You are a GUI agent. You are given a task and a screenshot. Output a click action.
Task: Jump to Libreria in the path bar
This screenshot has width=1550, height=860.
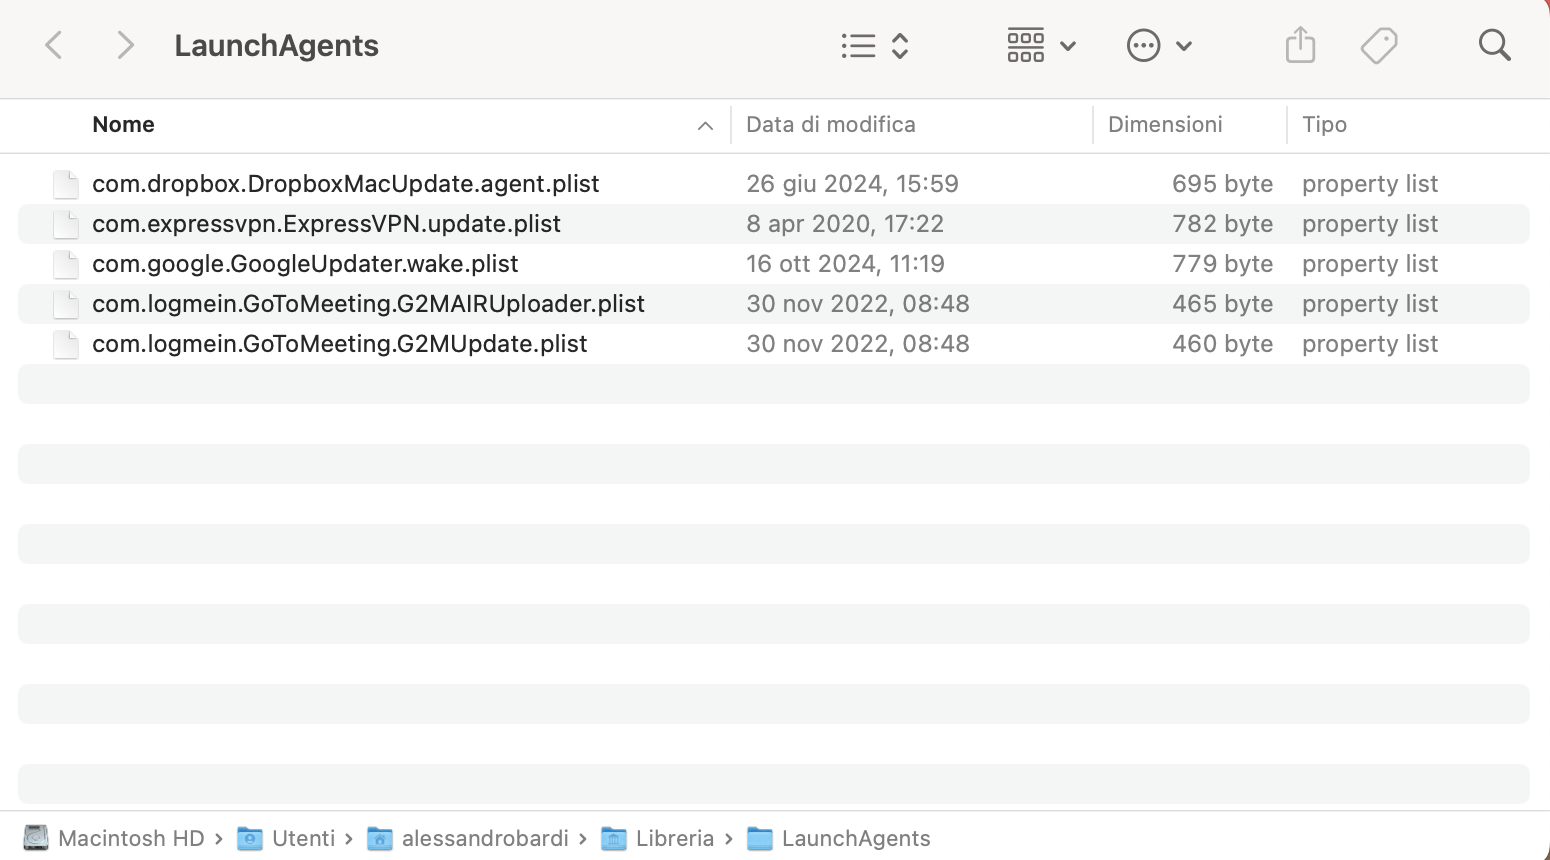(x=674, y=838)
